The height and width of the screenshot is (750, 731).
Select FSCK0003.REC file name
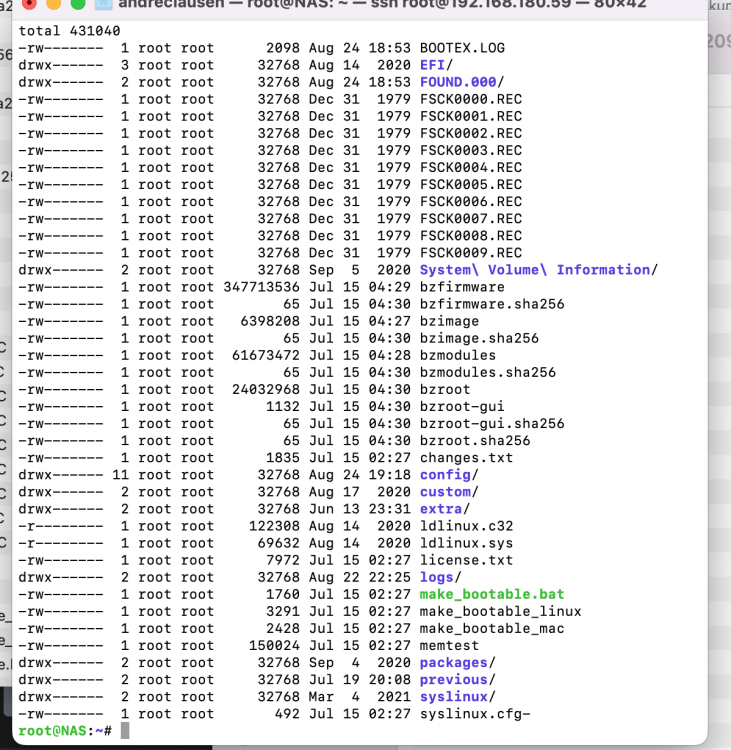[471, 150]
